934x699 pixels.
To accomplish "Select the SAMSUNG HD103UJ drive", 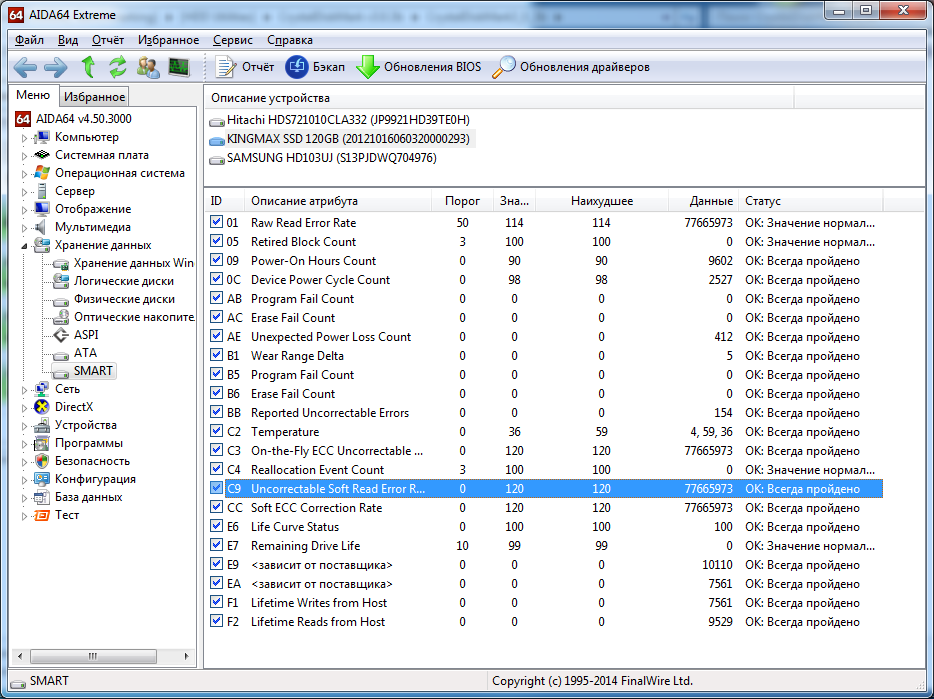I will 323,158.
